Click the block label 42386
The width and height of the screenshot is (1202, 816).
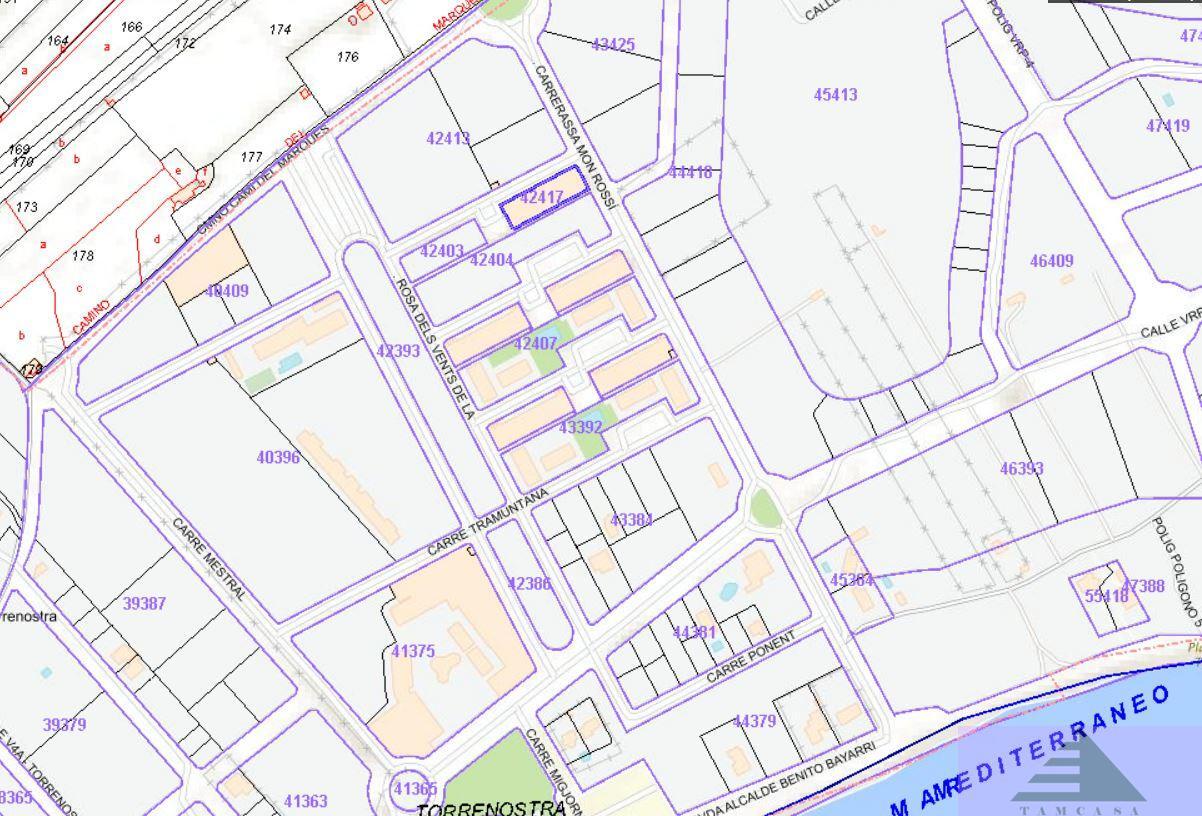(529, 583)
